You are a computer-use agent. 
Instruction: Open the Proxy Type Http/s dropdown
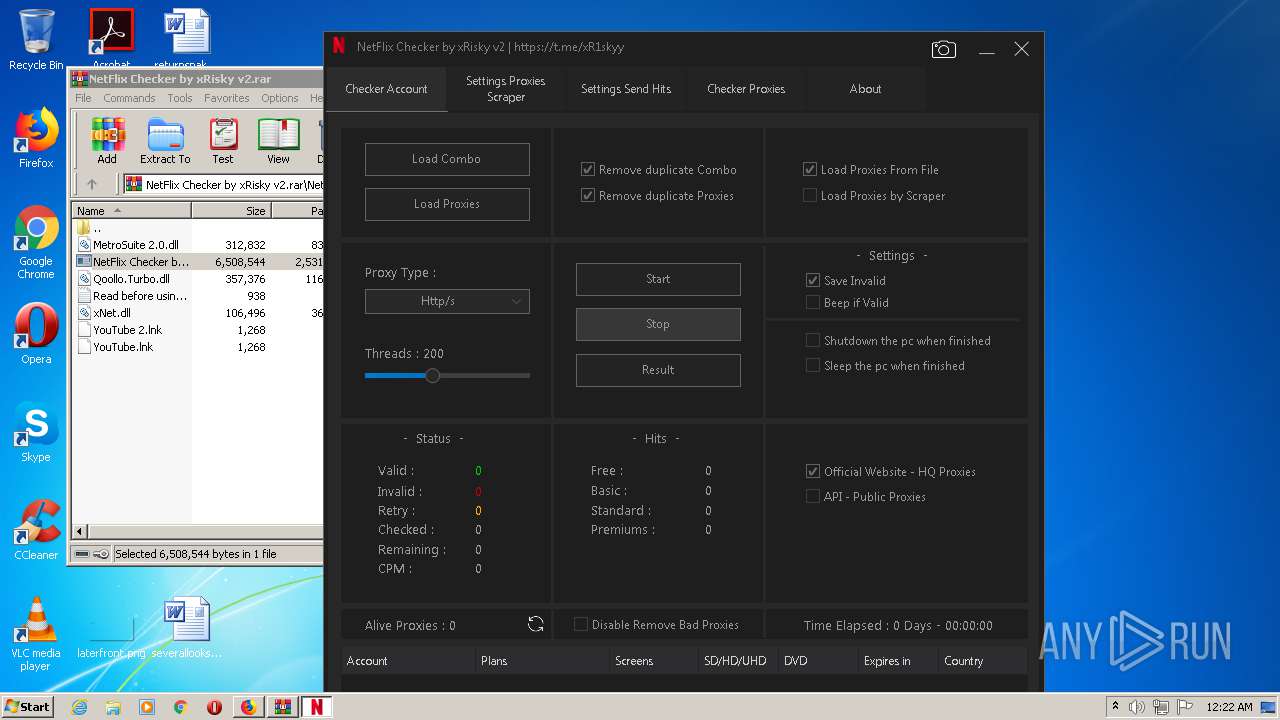pyautogui.click(x=447, y=301)
